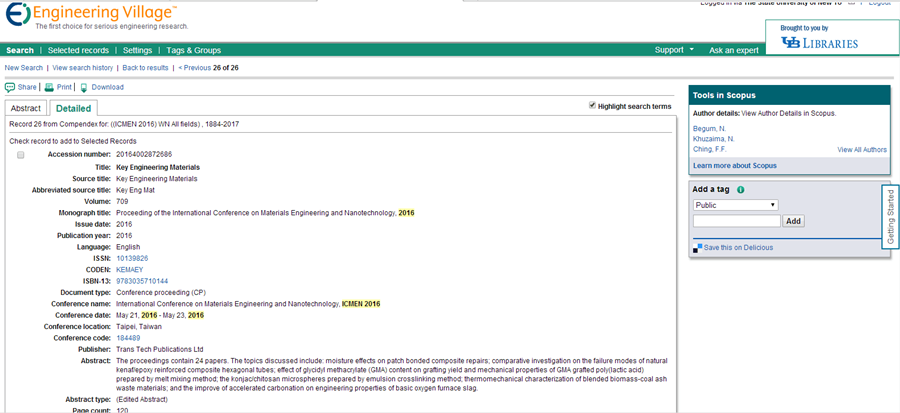Toggle Highlight search terms checkbox
The height and width of the screenshot is (413, 900).
592,106
